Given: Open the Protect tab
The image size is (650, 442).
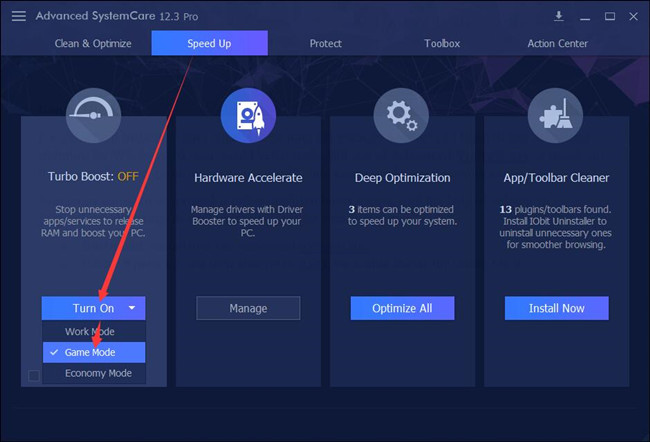Looking at the screenshot, I should tap(326, 44).
